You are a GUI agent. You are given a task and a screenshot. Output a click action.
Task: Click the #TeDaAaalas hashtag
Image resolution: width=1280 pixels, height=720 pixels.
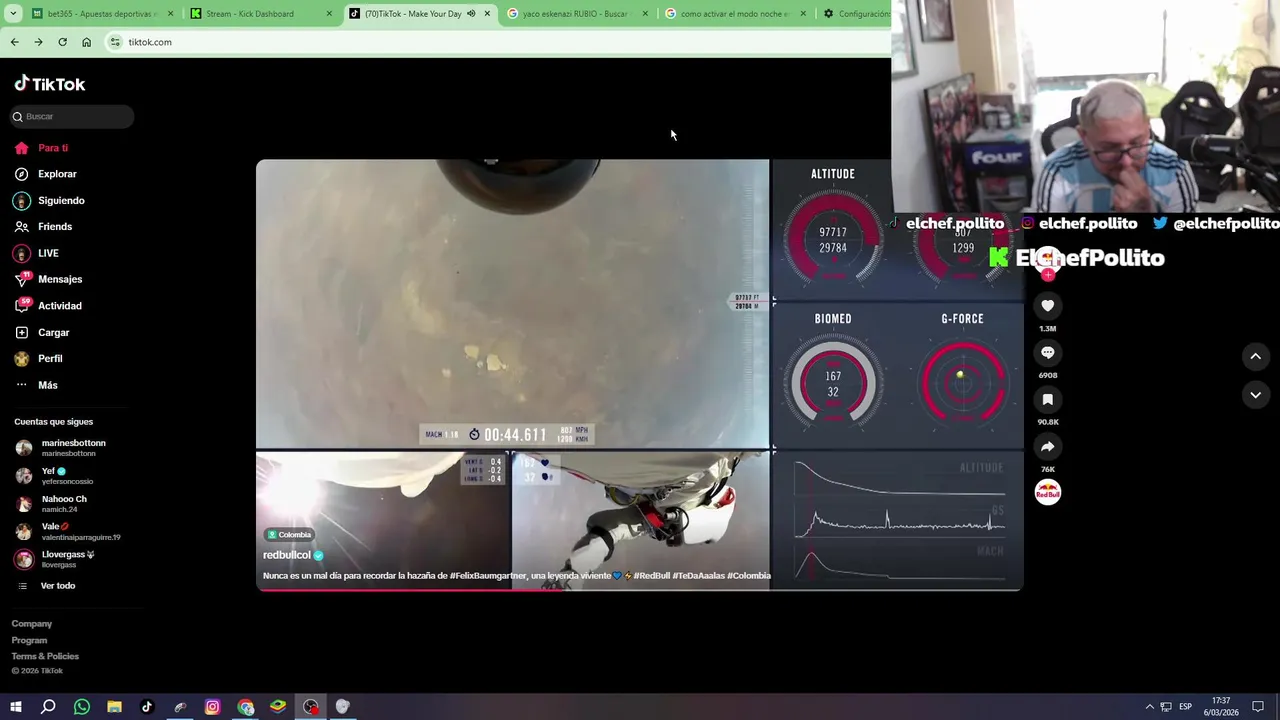click(x=698, y=576)
